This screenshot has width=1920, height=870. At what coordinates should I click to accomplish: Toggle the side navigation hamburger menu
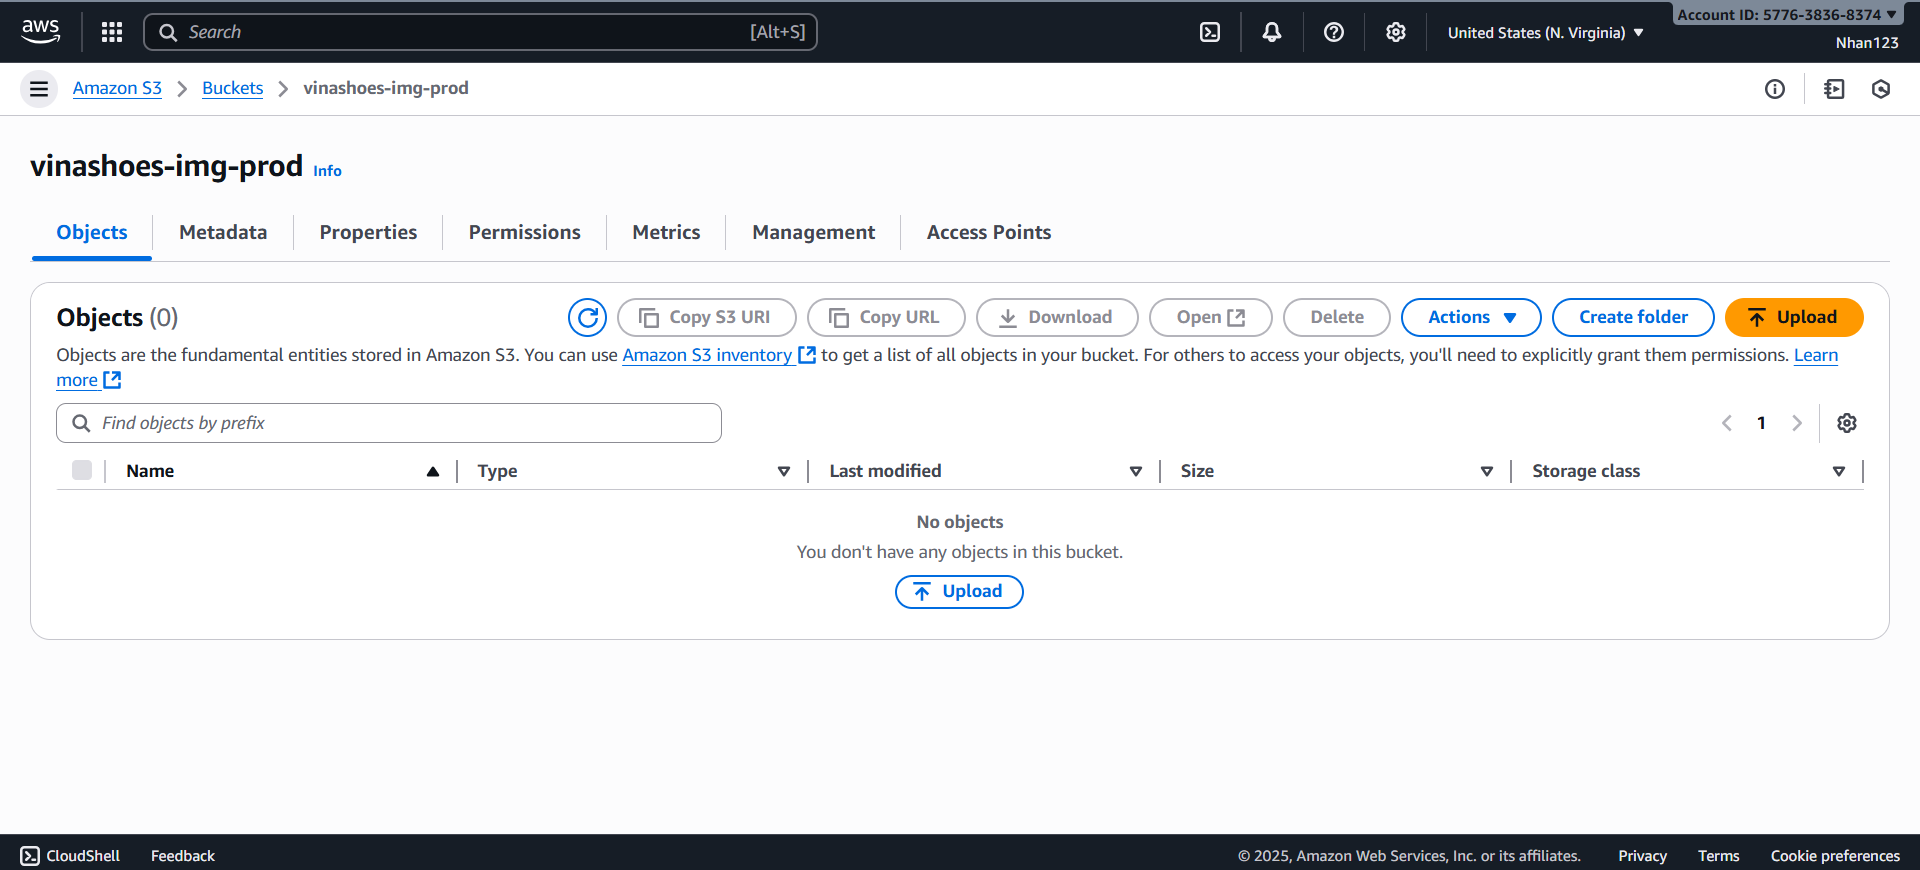tap(39, 89)
